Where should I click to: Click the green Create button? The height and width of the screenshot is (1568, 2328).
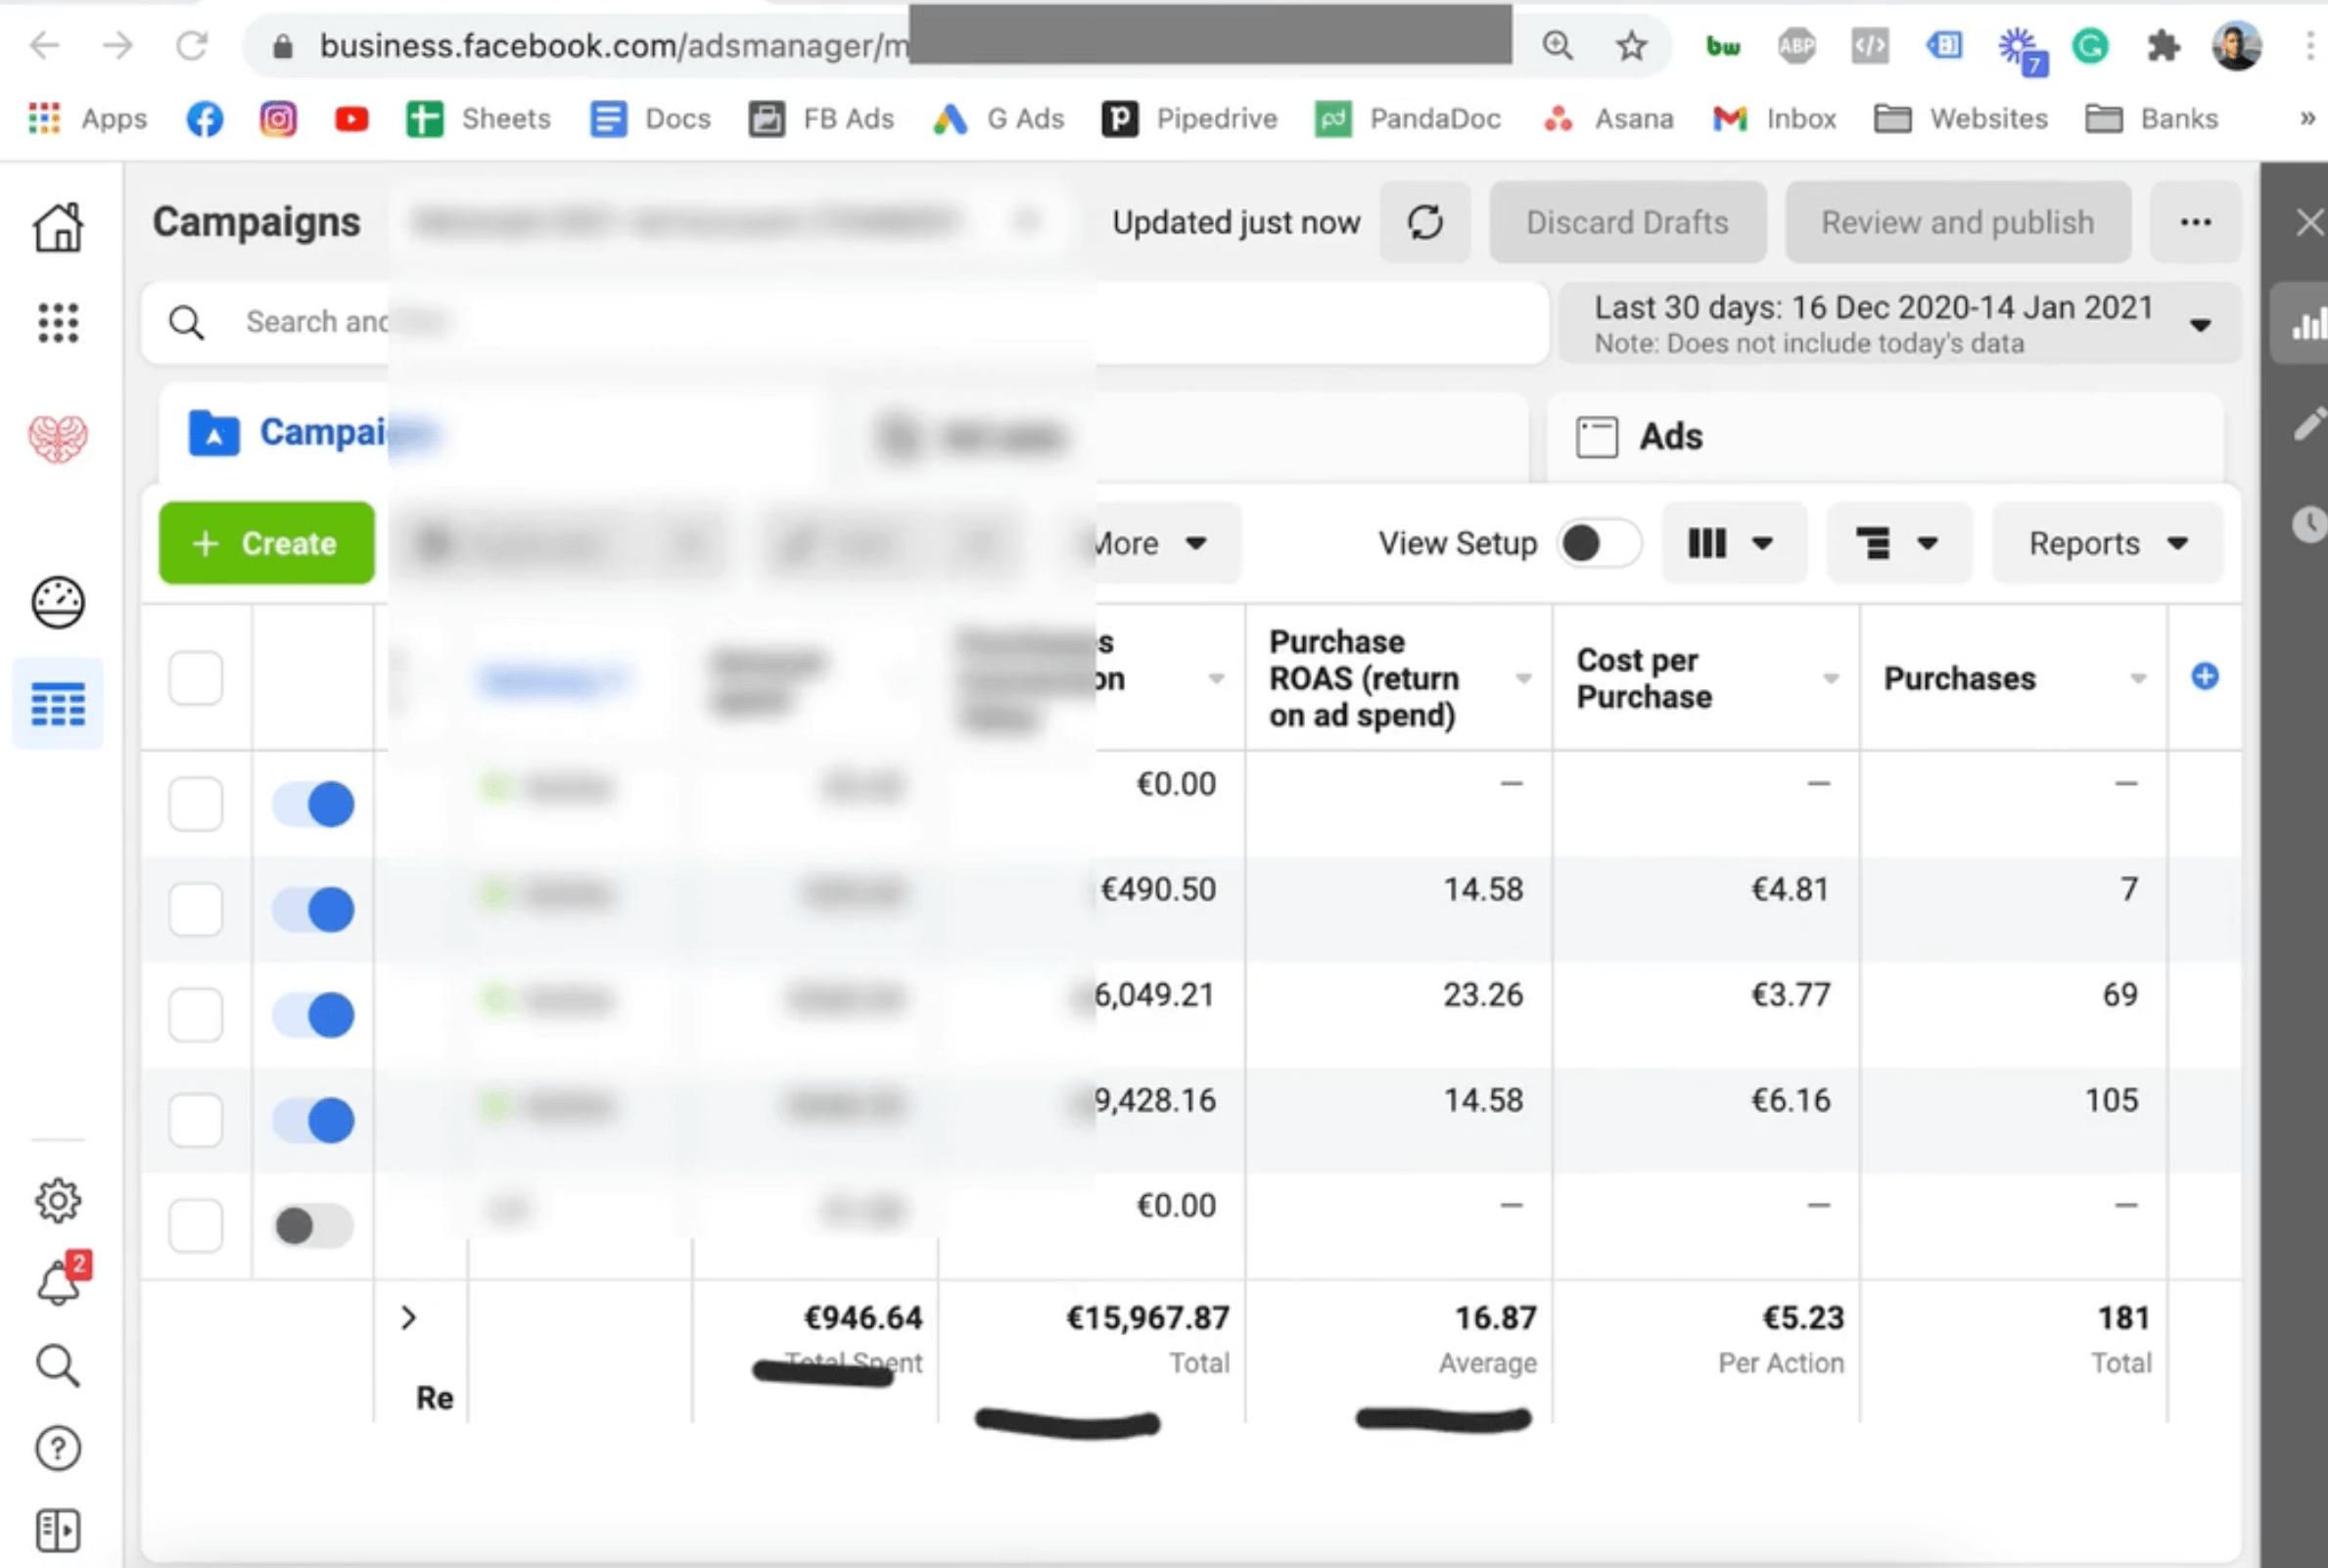click(267, 544)
